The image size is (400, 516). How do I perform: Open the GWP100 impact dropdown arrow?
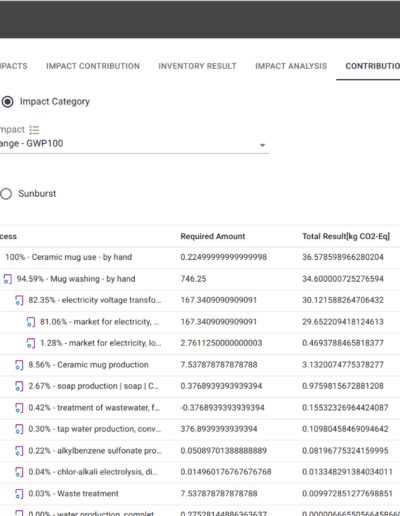pos(263,145)
